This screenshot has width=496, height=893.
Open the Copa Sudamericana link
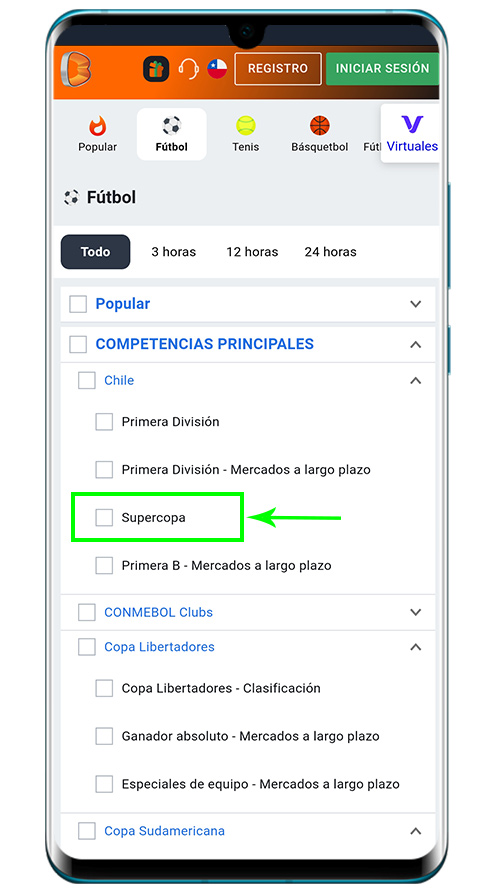[165, 831]
